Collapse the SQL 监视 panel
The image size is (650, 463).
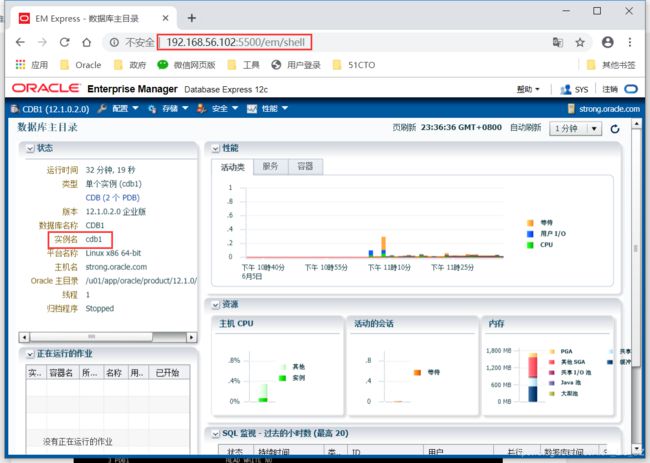point(216,434)
